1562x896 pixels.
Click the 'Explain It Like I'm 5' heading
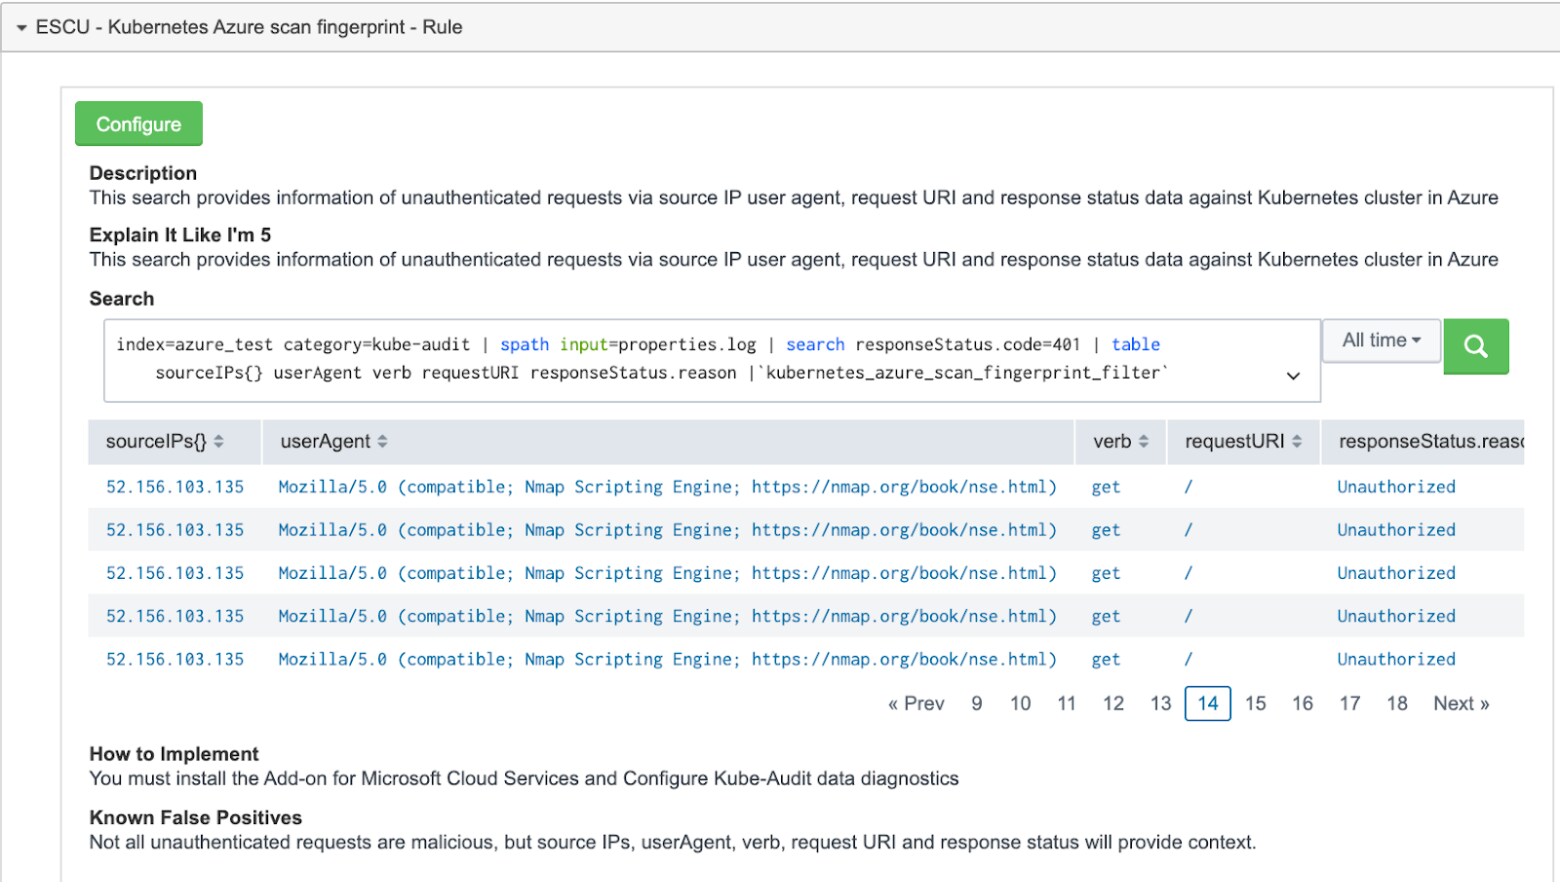pos(180,235)
